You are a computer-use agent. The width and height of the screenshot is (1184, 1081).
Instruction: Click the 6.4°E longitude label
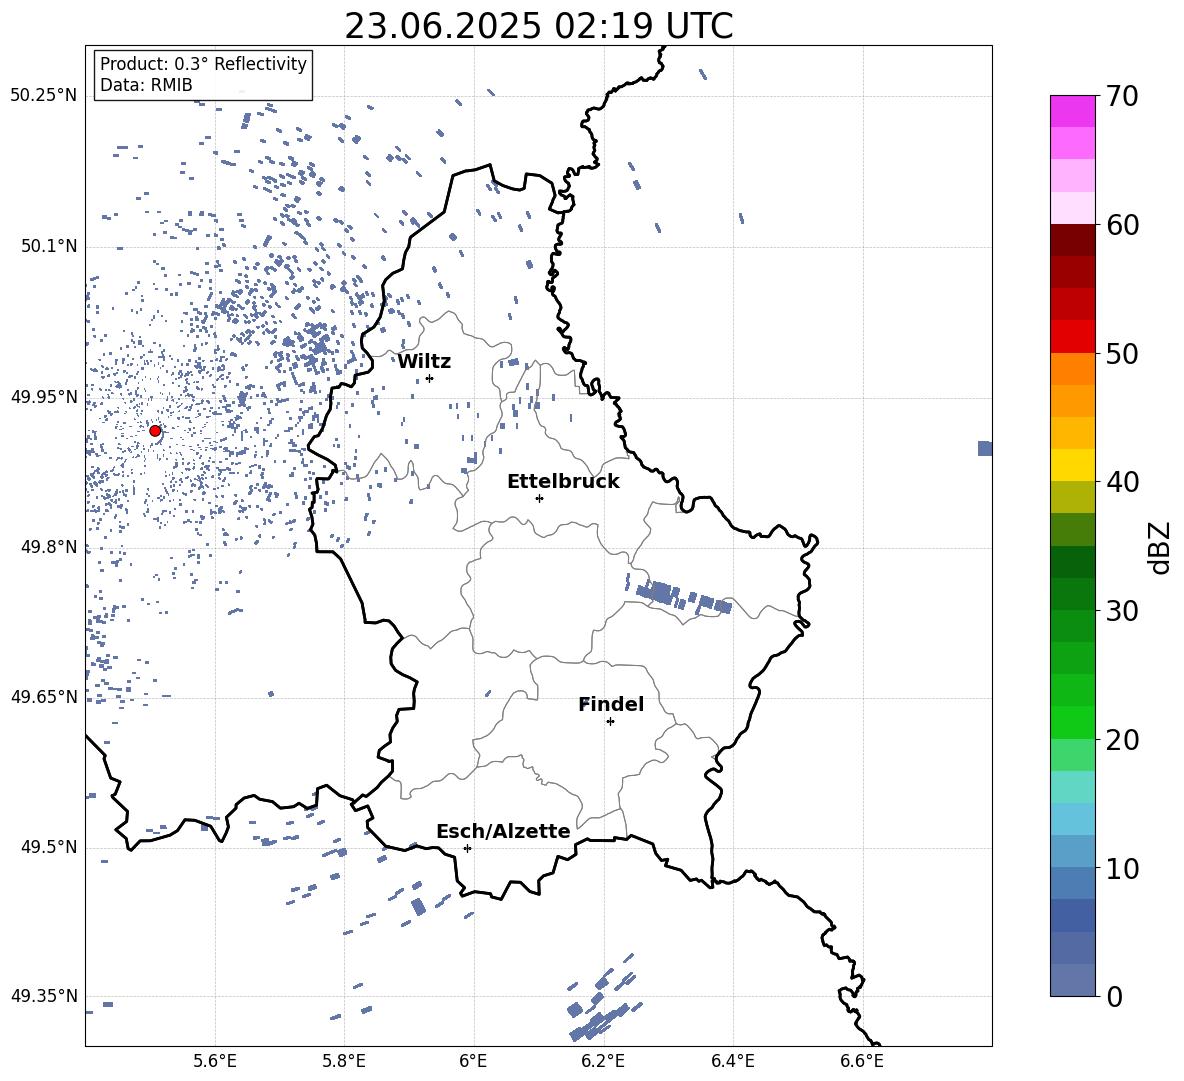(x=732, y=1062)
